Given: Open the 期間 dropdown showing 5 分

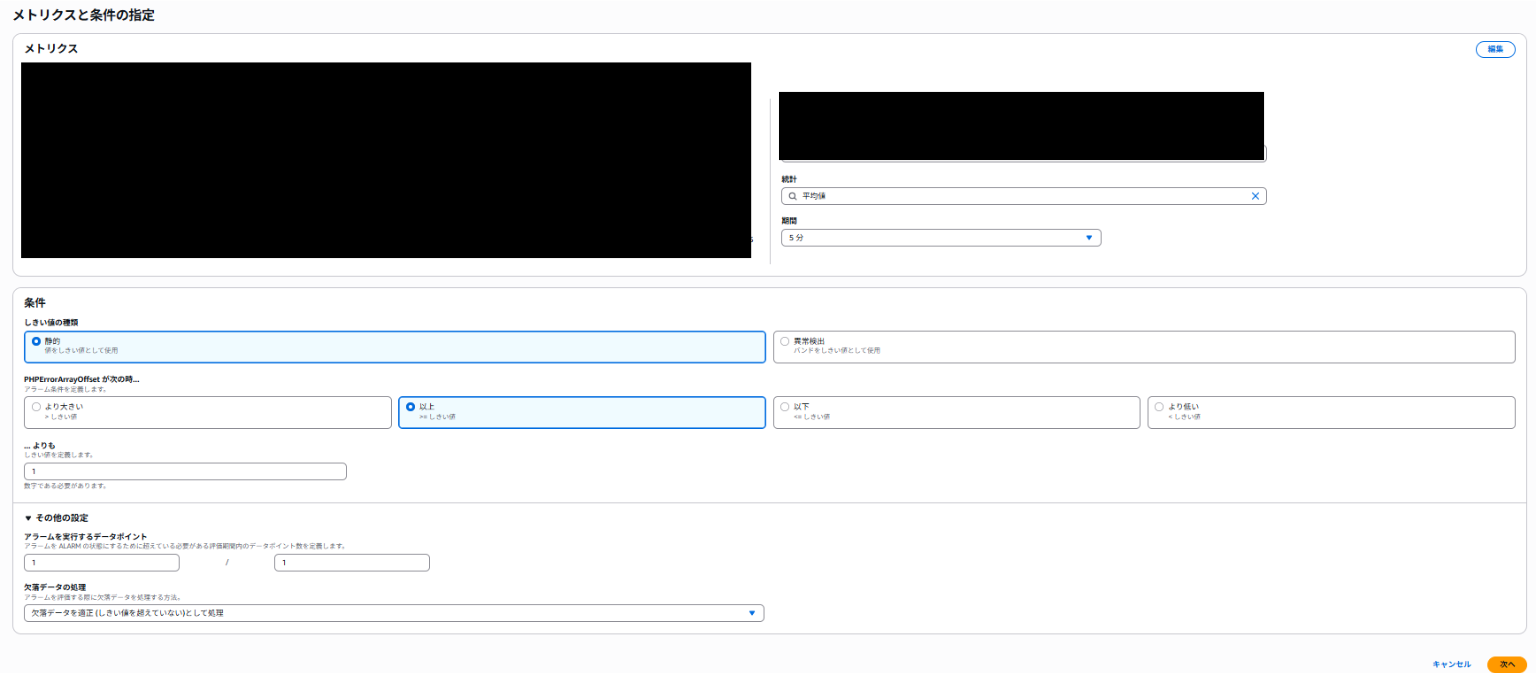Looking at the screenshot, I should (x=940, y=238).
